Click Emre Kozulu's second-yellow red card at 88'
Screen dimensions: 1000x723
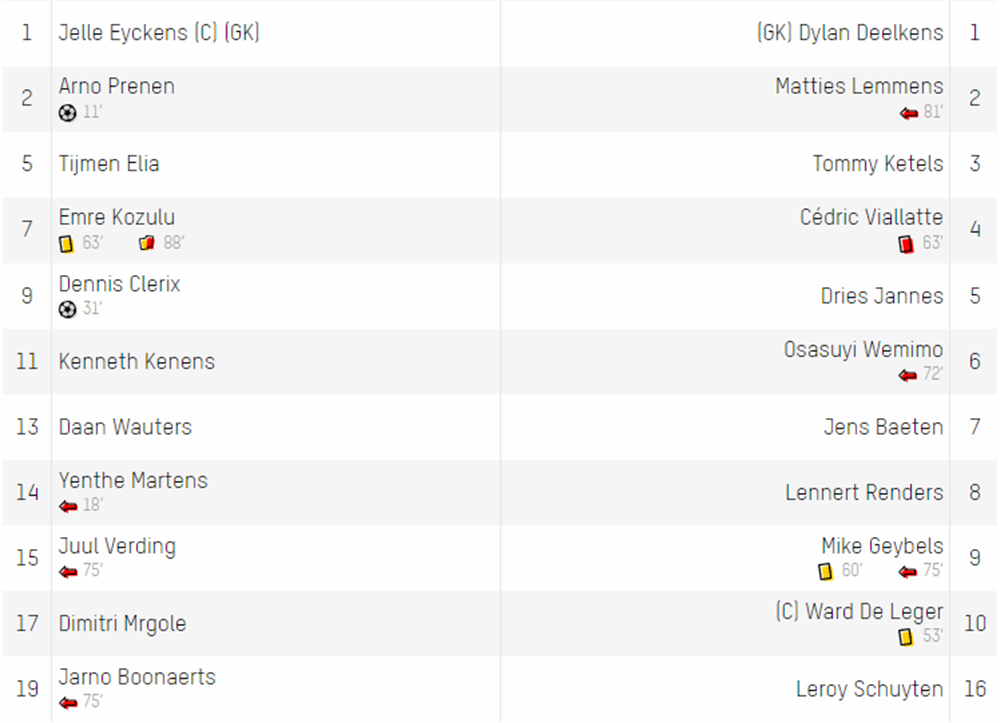(147, 243)
